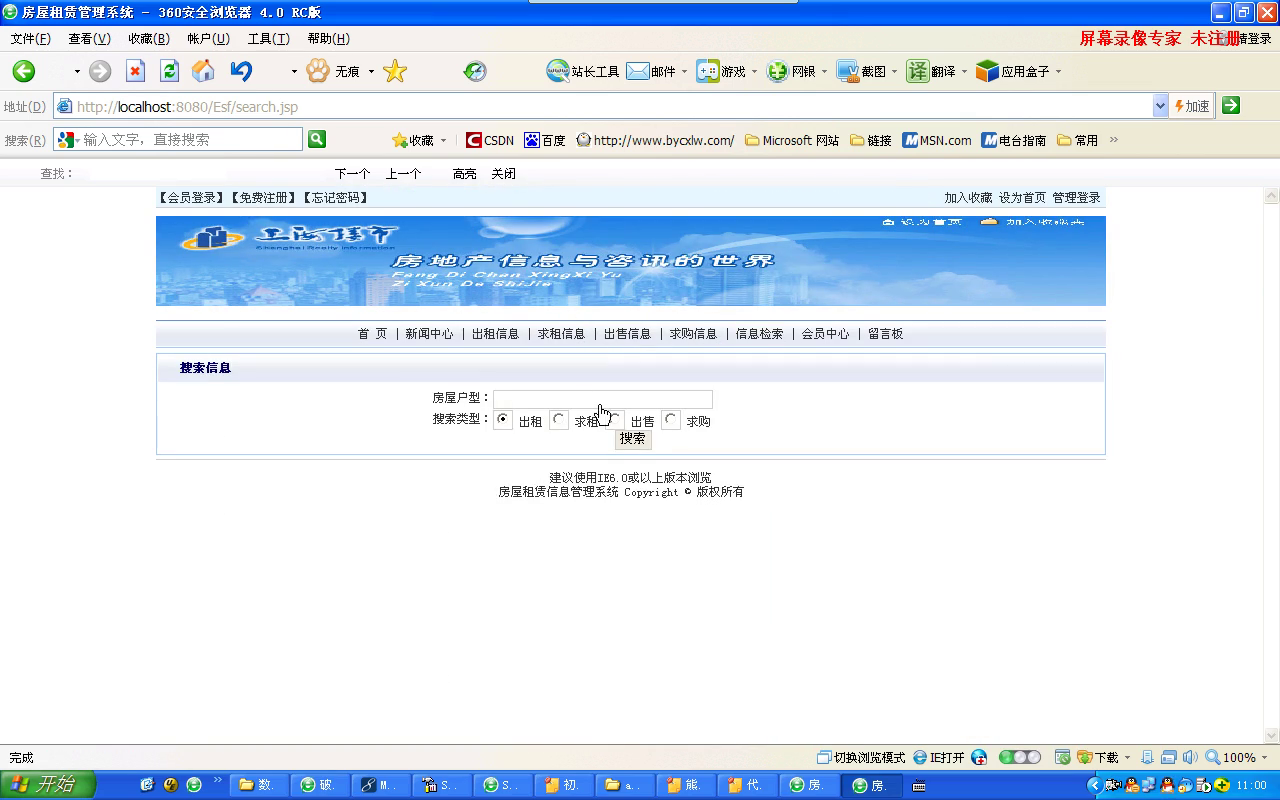Open the 工具(T) menu
Viewport: 1280px width, 800px height.
268,39
